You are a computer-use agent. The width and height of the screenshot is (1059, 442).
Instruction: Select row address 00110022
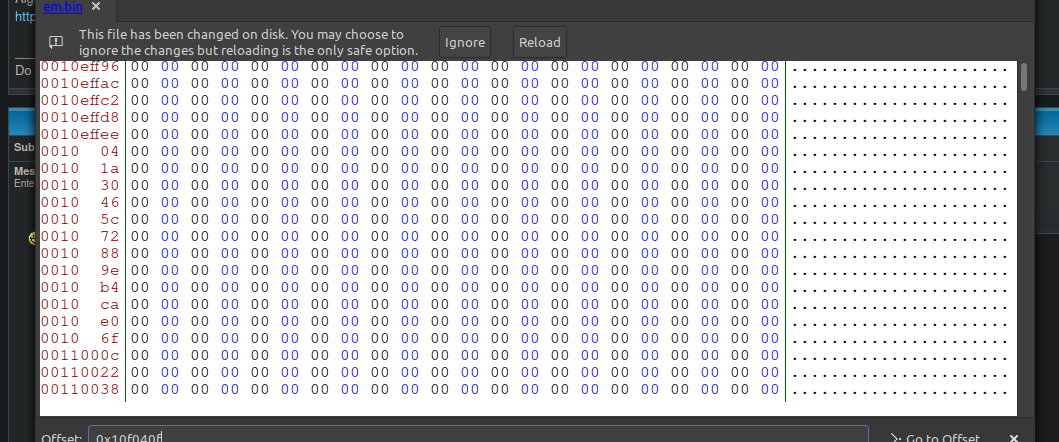[80, 372]
